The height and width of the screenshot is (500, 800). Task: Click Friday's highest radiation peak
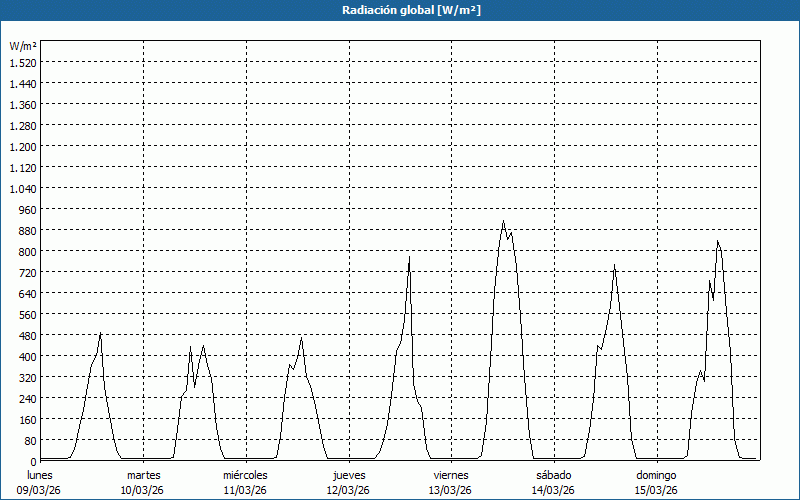503,221
